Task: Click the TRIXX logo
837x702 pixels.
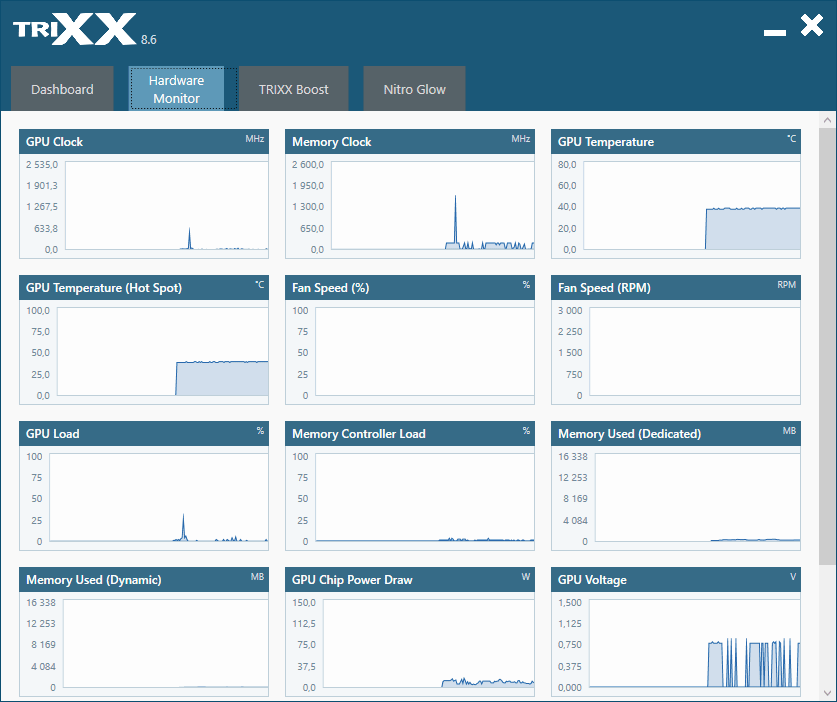Action: [x=75, y=29]
